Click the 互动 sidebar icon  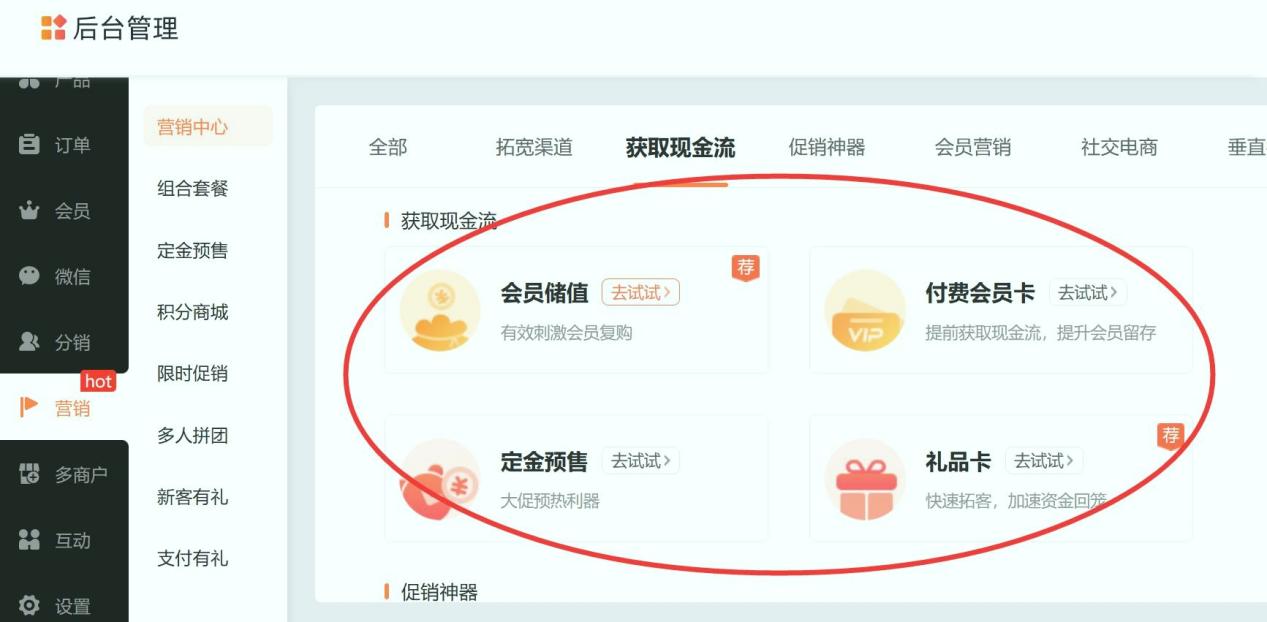30,540
